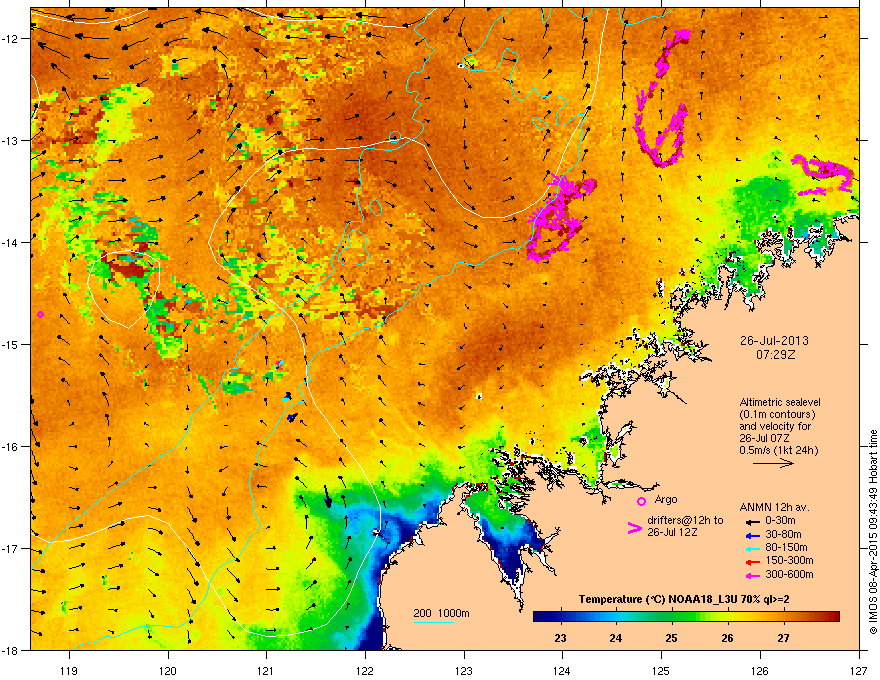This screenshot has height=680, width=880.
Task: Click the longitude axis label 126
Action: [x=760, y=670]
